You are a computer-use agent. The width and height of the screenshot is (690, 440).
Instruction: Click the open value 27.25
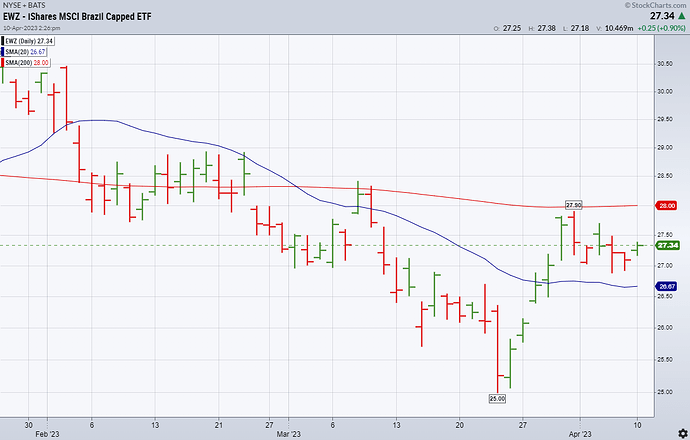512,28
